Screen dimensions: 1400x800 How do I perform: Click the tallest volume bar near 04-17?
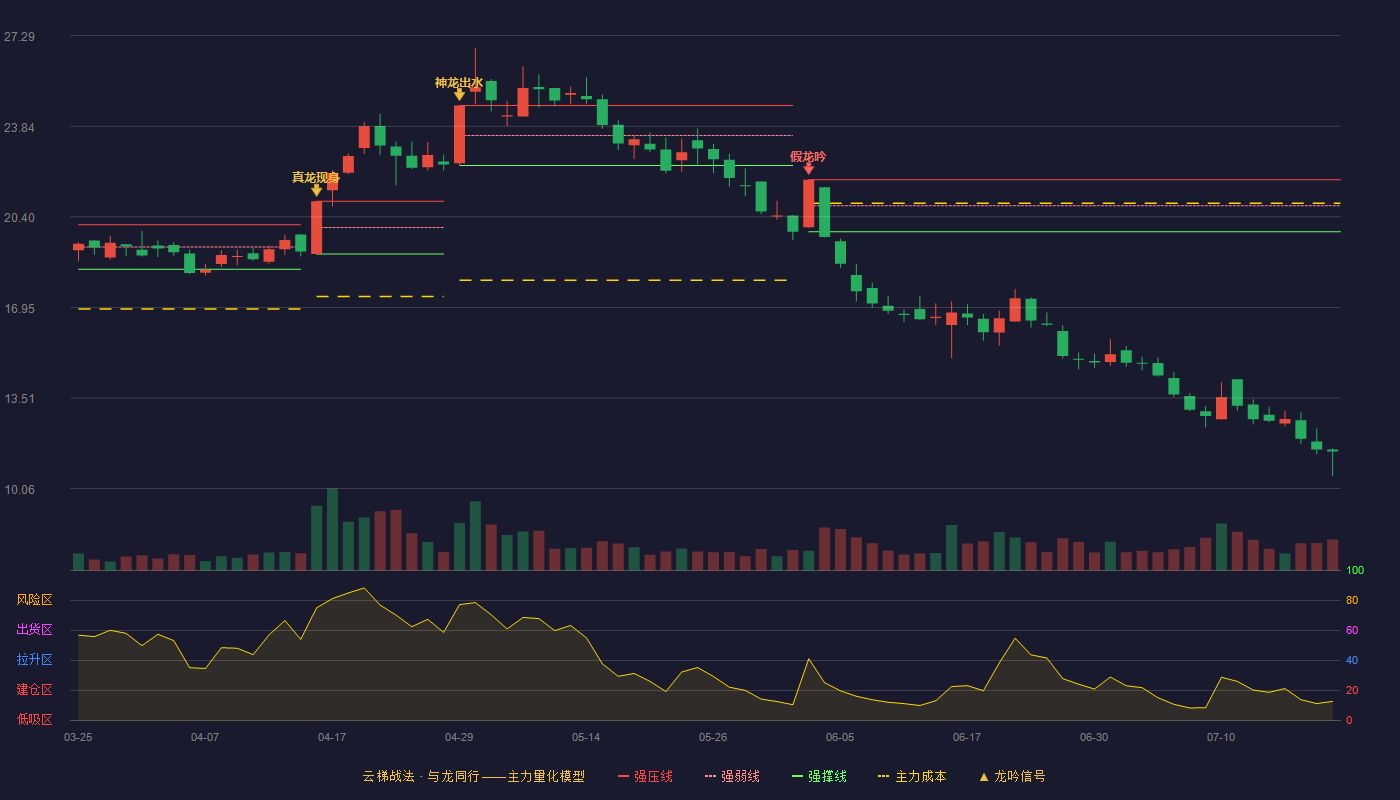332,529
